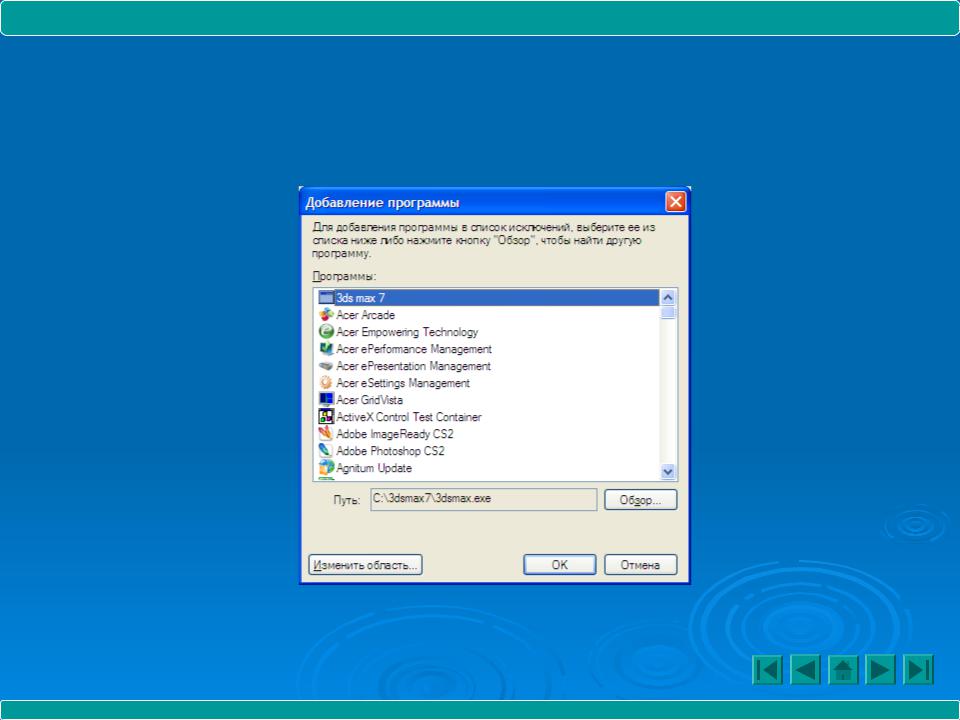Click the Acer Empowering Technology icon
The height and width of the screenshot is (720, 960).
click(x=326, y=332)
